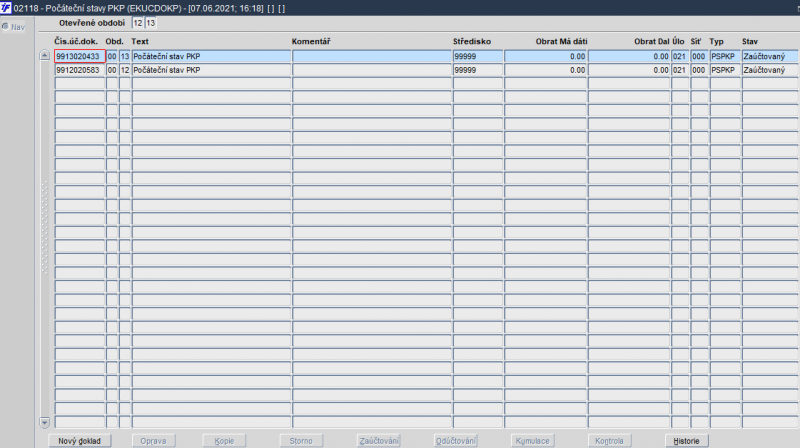Select document number 9913020433 cell
This screenshot has height=448, width=800.
[80, 56]
